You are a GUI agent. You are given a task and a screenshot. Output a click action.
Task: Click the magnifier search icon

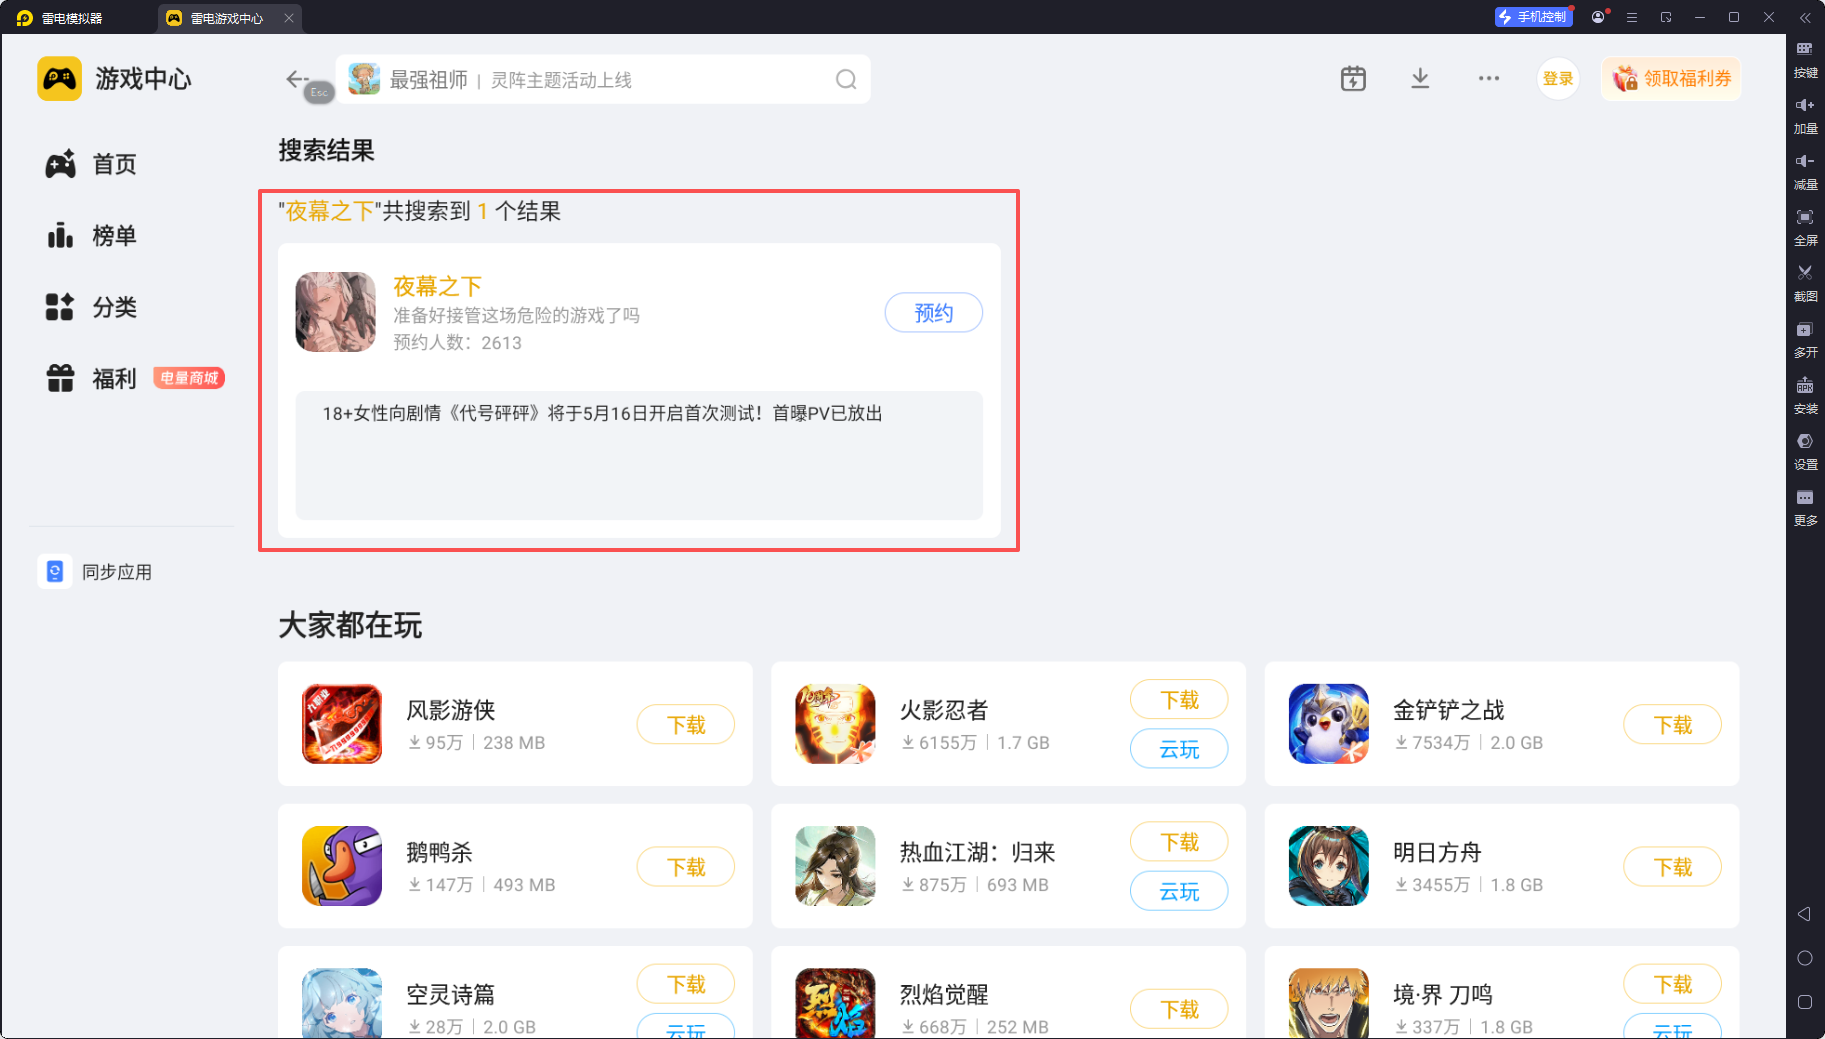(846, 79)
